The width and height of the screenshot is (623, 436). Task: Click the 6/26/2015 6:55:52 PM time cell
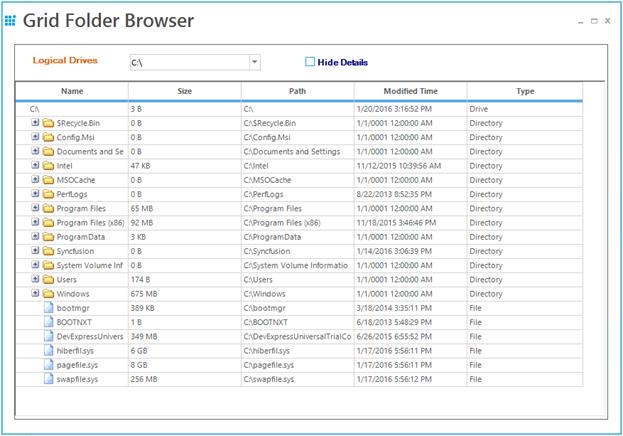[410, 337]
